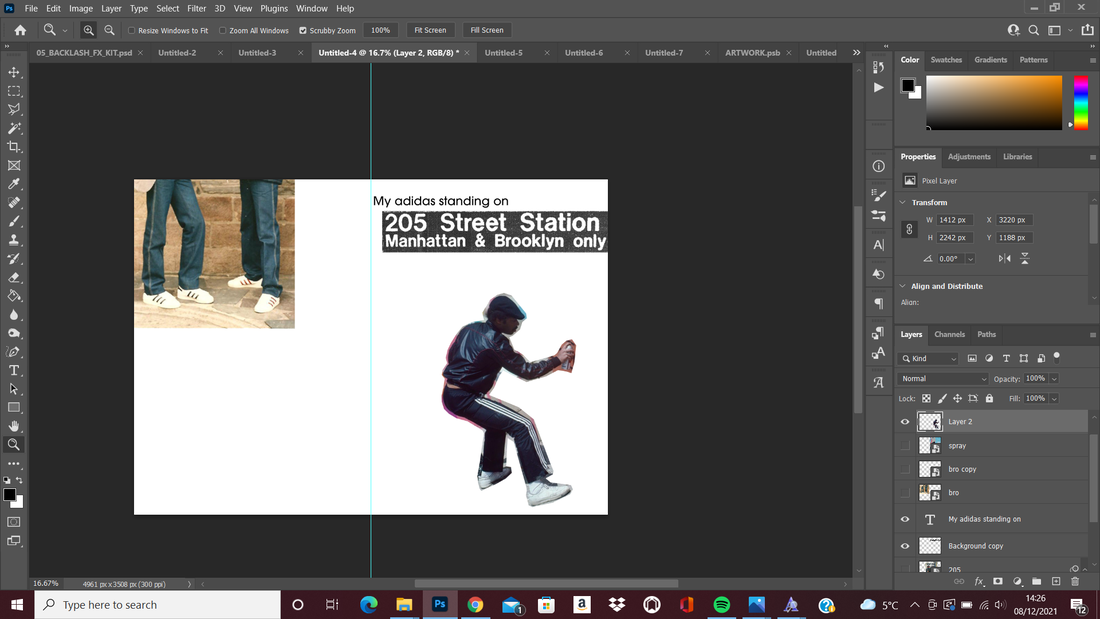This screenshot has height=619, width=1100.
Task: Open the Gradients tab
Action: pos(991,60)
